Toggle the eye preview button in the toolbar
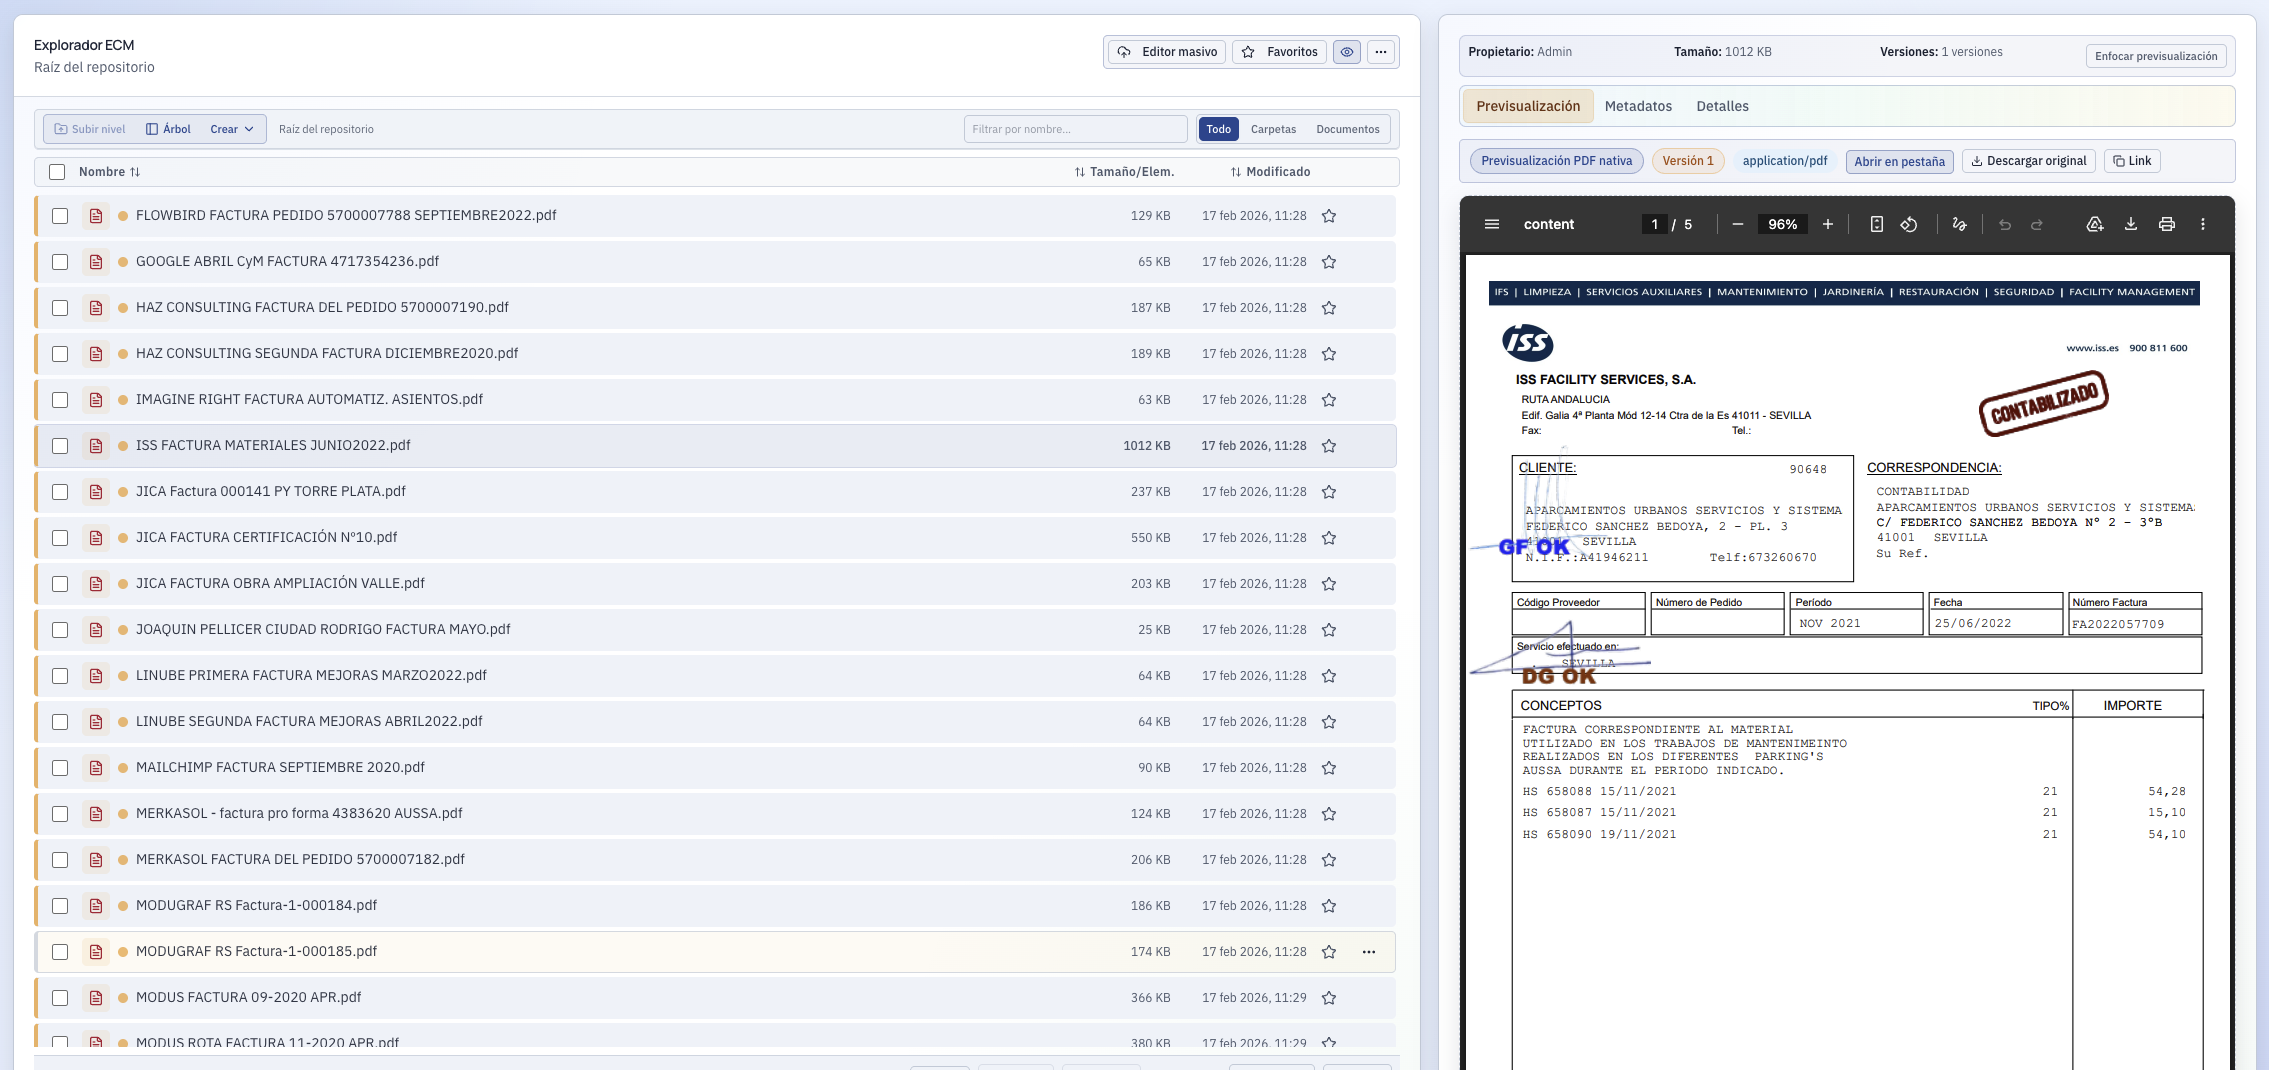Screen dimensions: 2269x1070 pos(1346,51)
